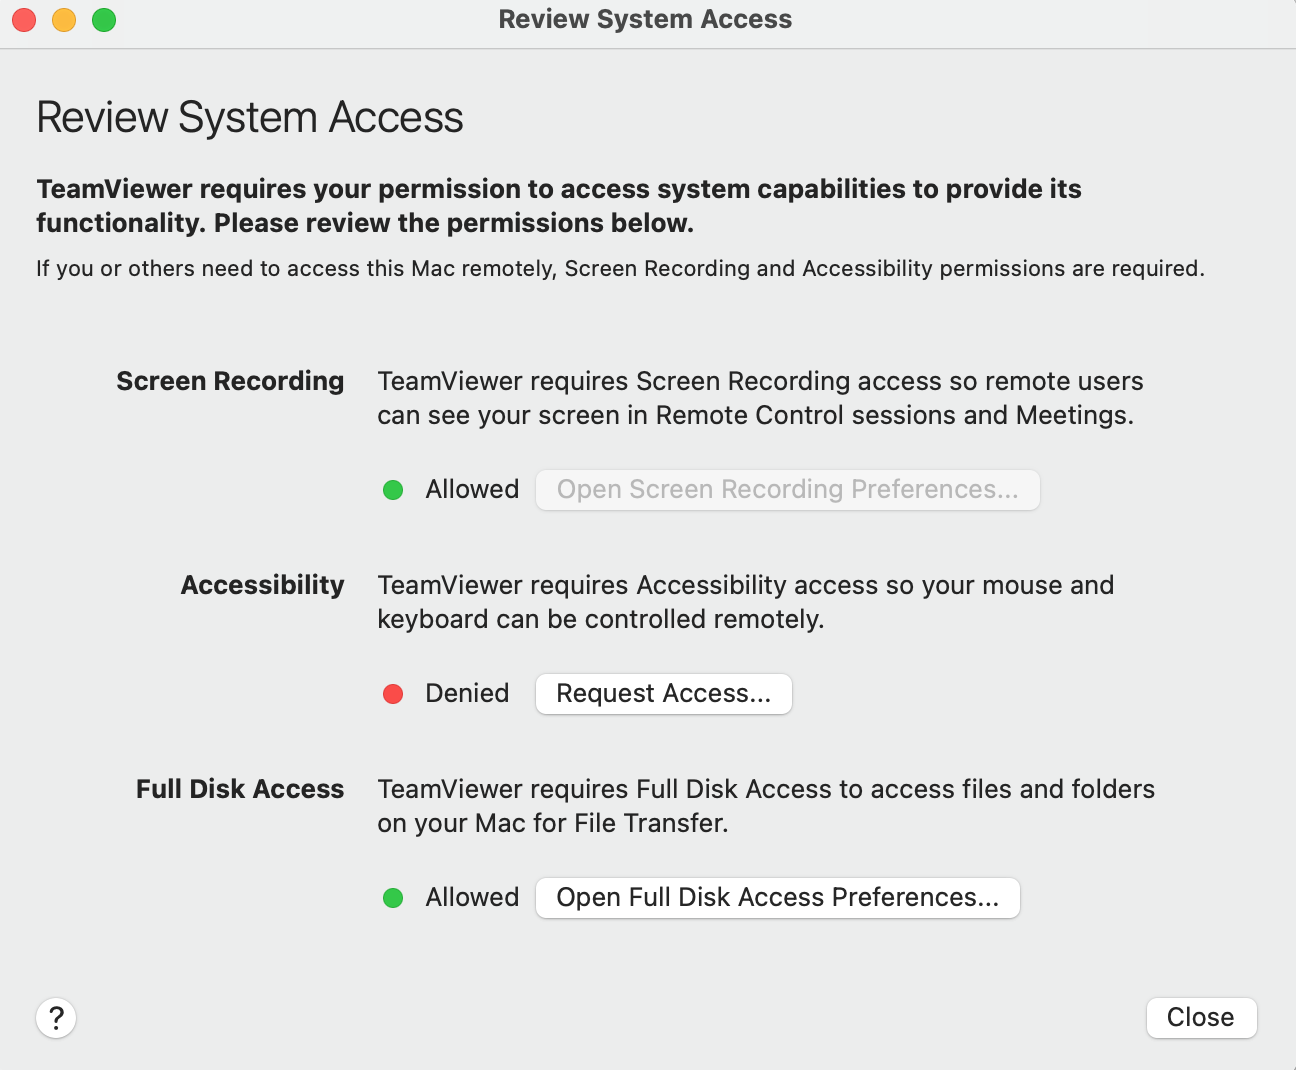Image resolution: width=1296 pixels, height=1070 pixels.
Task: Click the Allowed status label for Screen Recording
Action: click(x=472, y=489)
